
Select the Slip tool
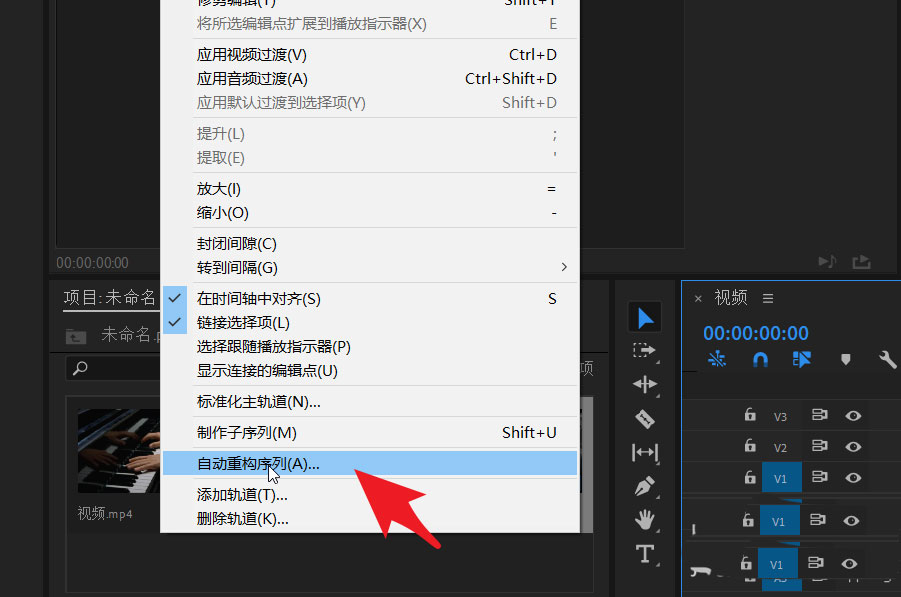tap(645, 453)
